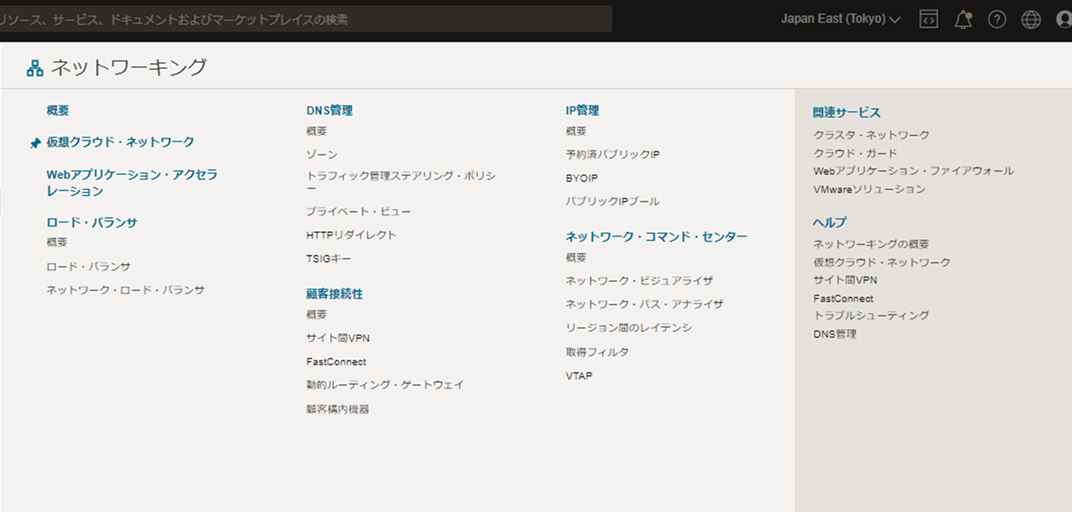This screenshot has width=1072, height=512.
Task: Open 概要 under ネットワーク・コマンド・センター
Action: [576, 258]
